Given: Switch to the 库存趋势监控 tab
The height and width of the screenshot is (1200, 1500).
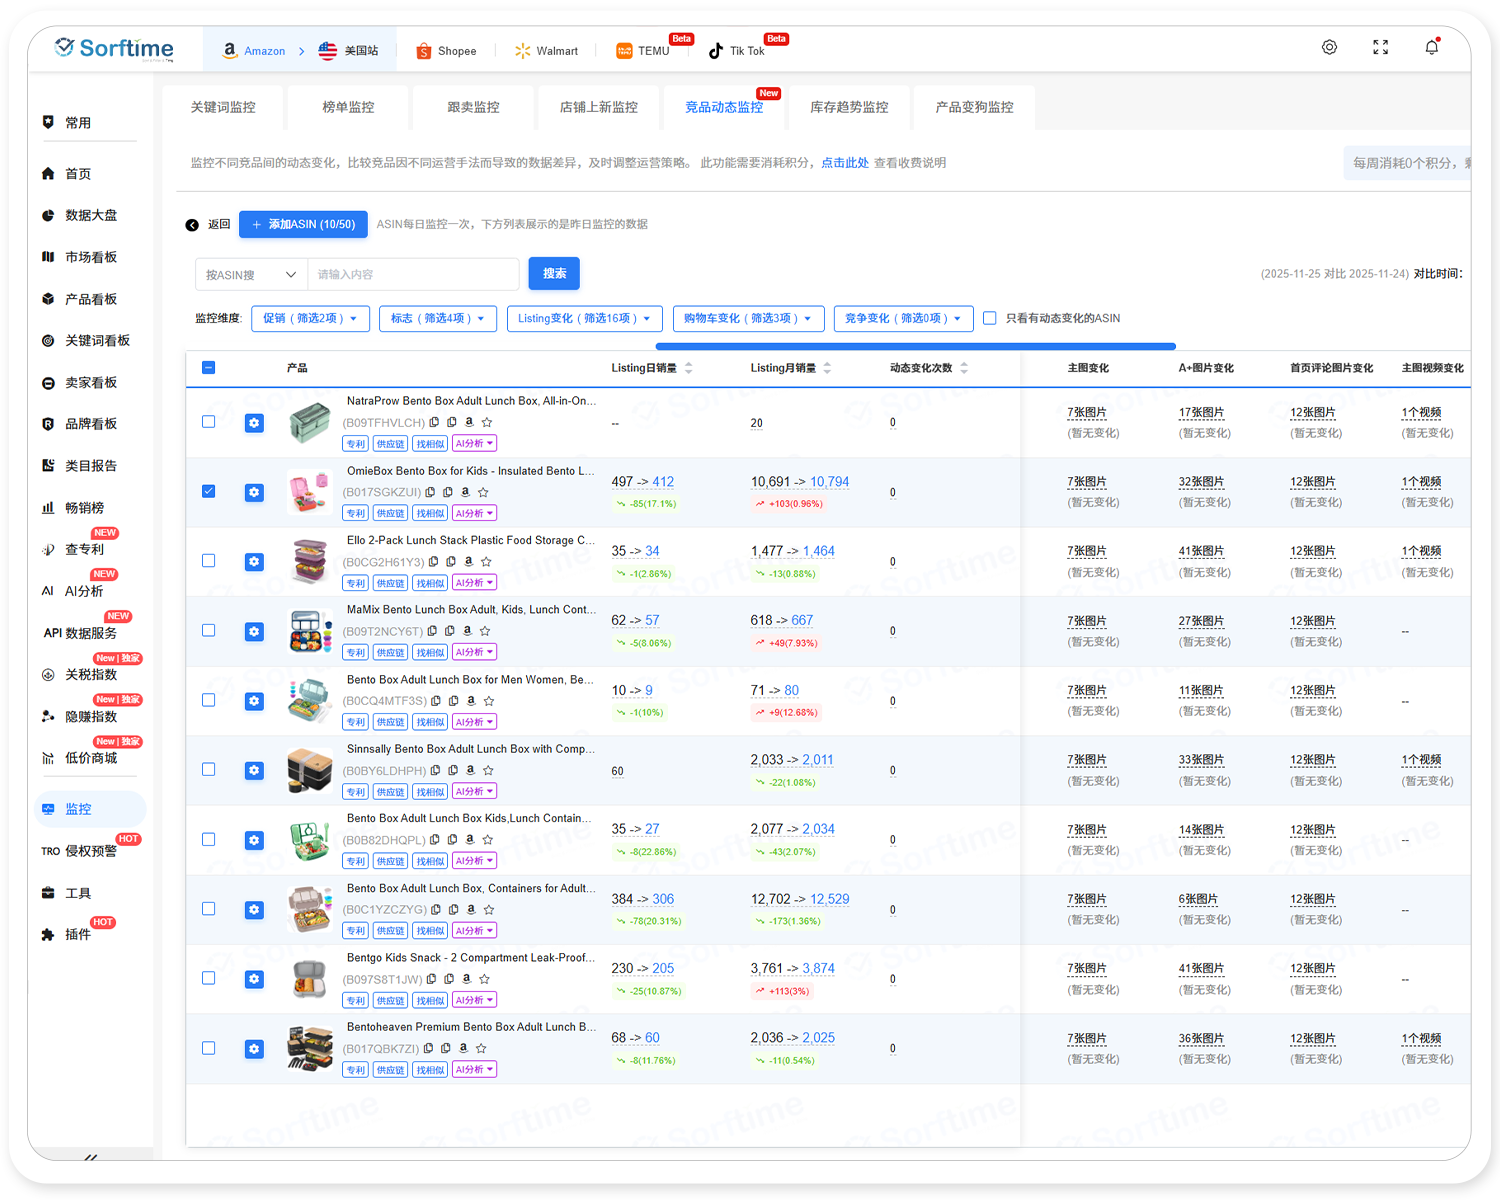Looking at the screenshot, I should (x=848, y=107).
